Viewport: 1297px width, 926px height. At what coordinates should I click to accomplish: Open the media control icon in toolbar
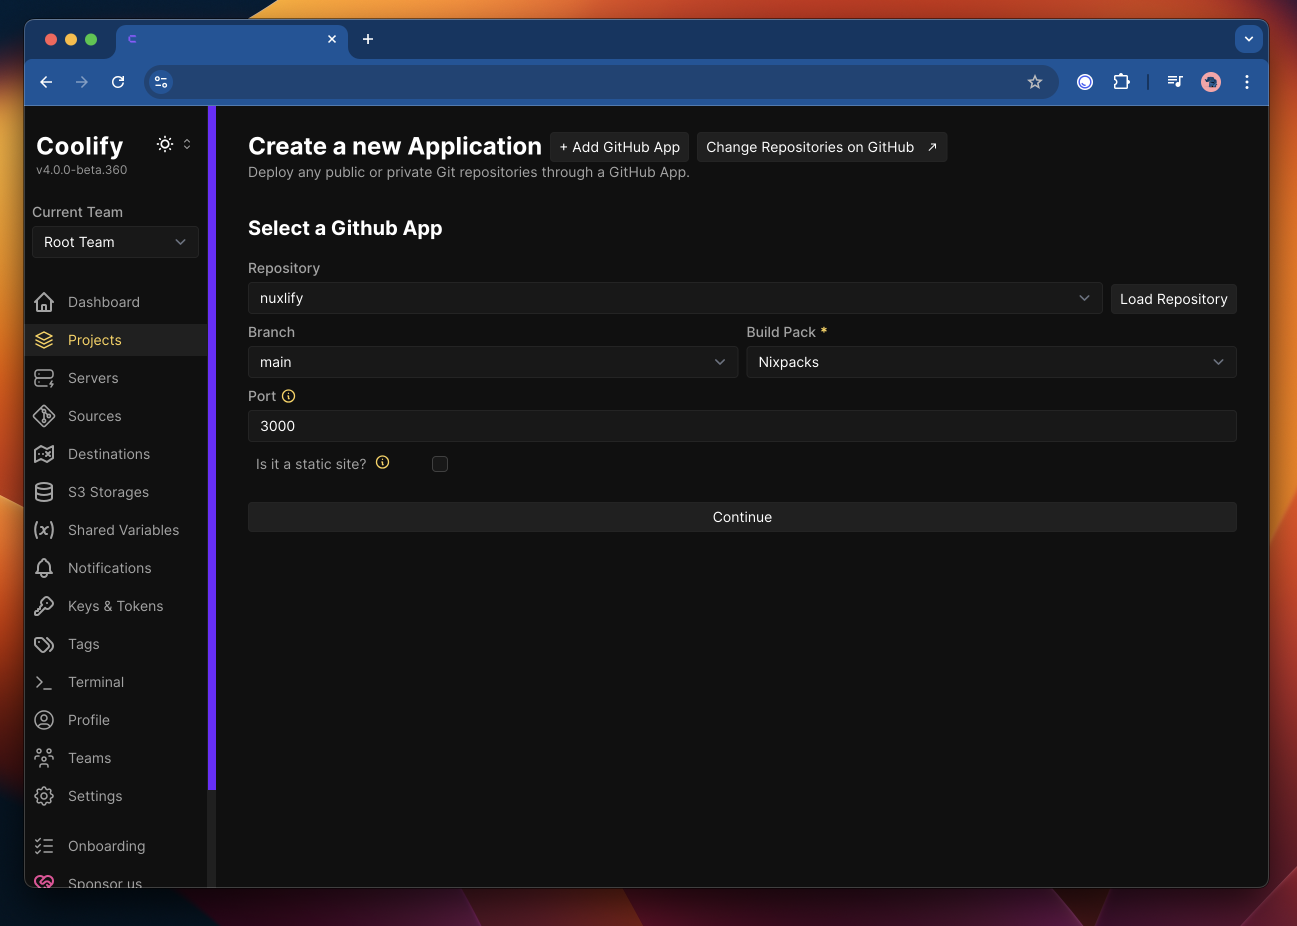coord(1175,82)
